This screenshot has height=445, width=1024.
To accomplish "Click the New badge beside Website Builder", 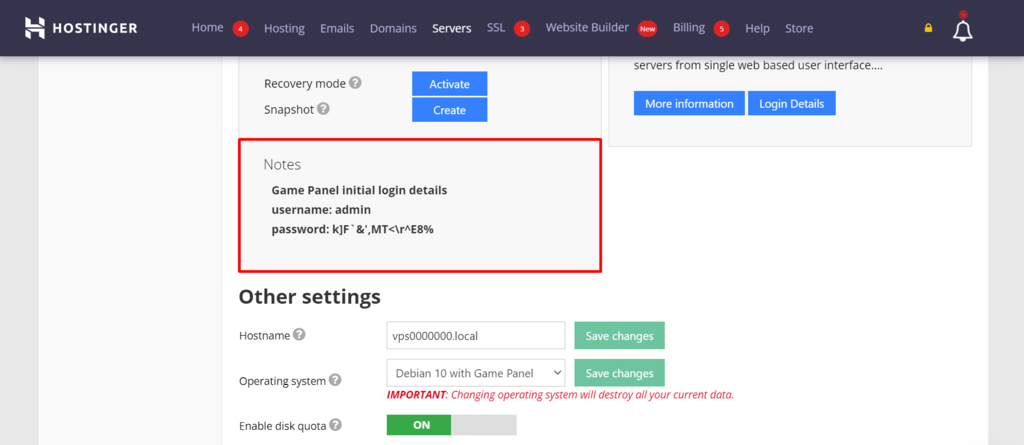I will (x=647, y=29).
